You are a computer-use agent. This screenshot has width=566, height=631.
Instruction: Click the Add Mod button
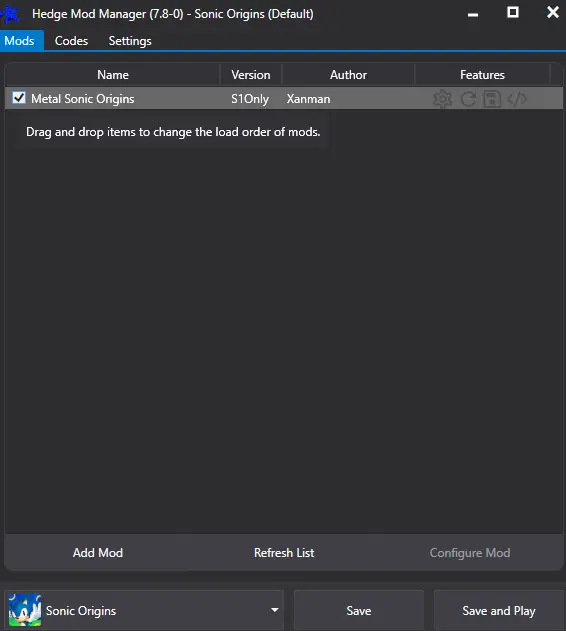[x=98, y=553]
